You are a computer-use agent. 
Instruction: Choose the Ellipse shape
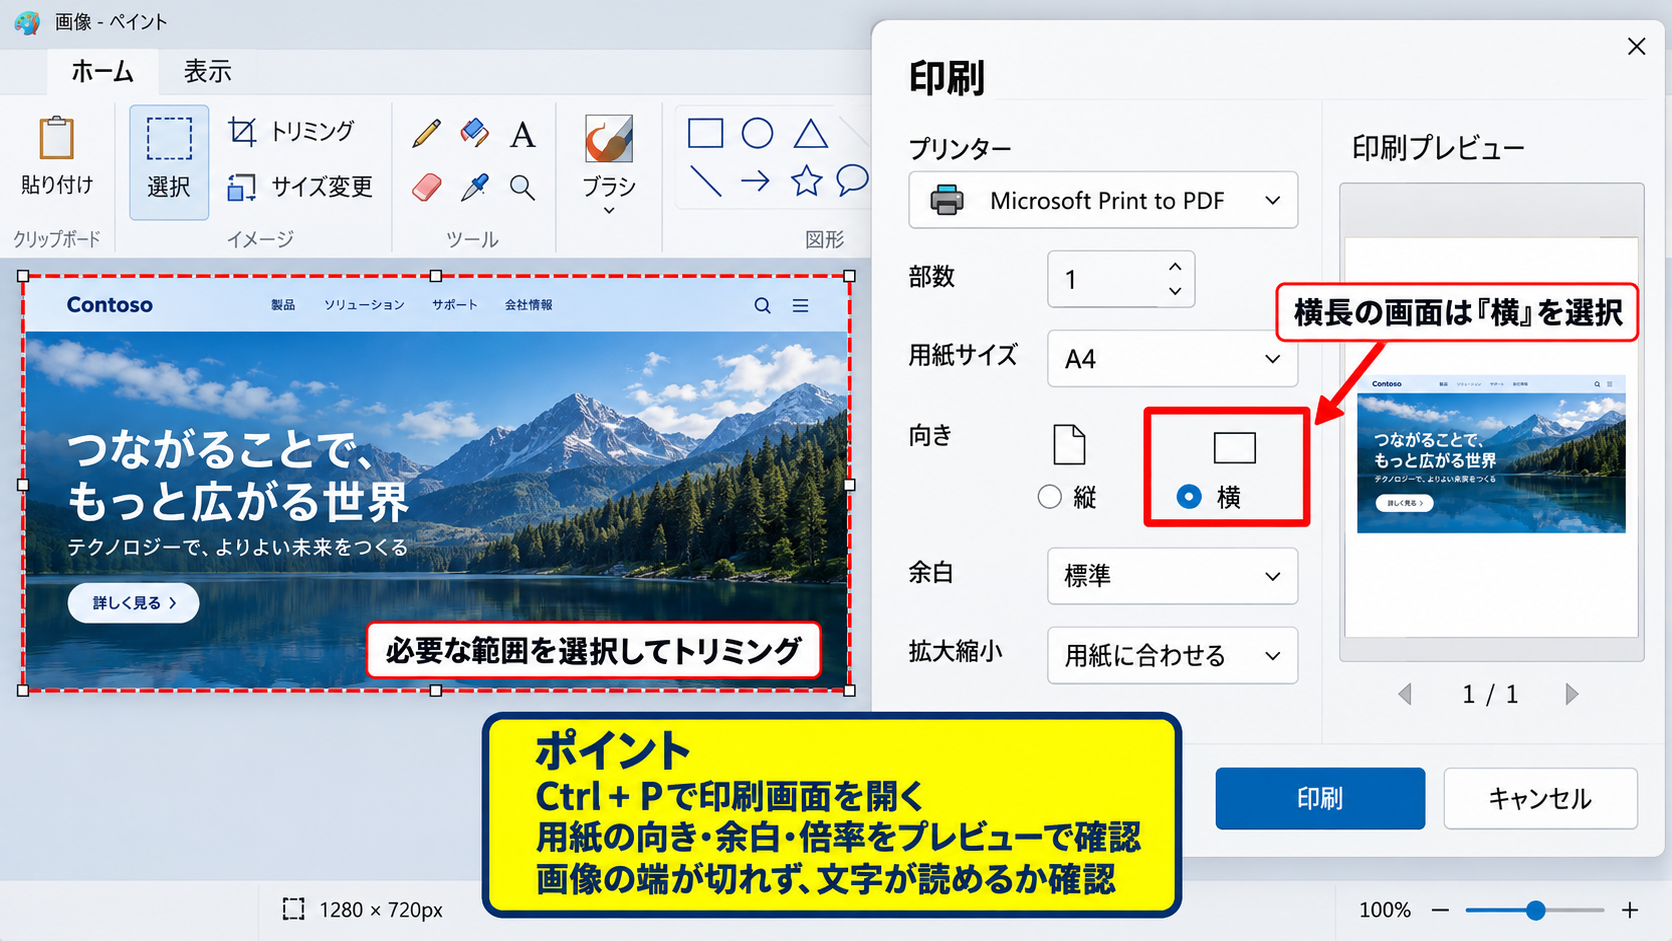pos(757,133)
